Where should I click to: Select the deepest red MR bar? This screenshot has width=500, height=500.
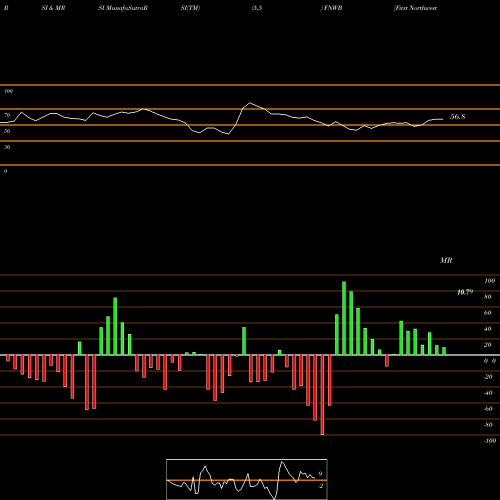[x=322, y=395]
